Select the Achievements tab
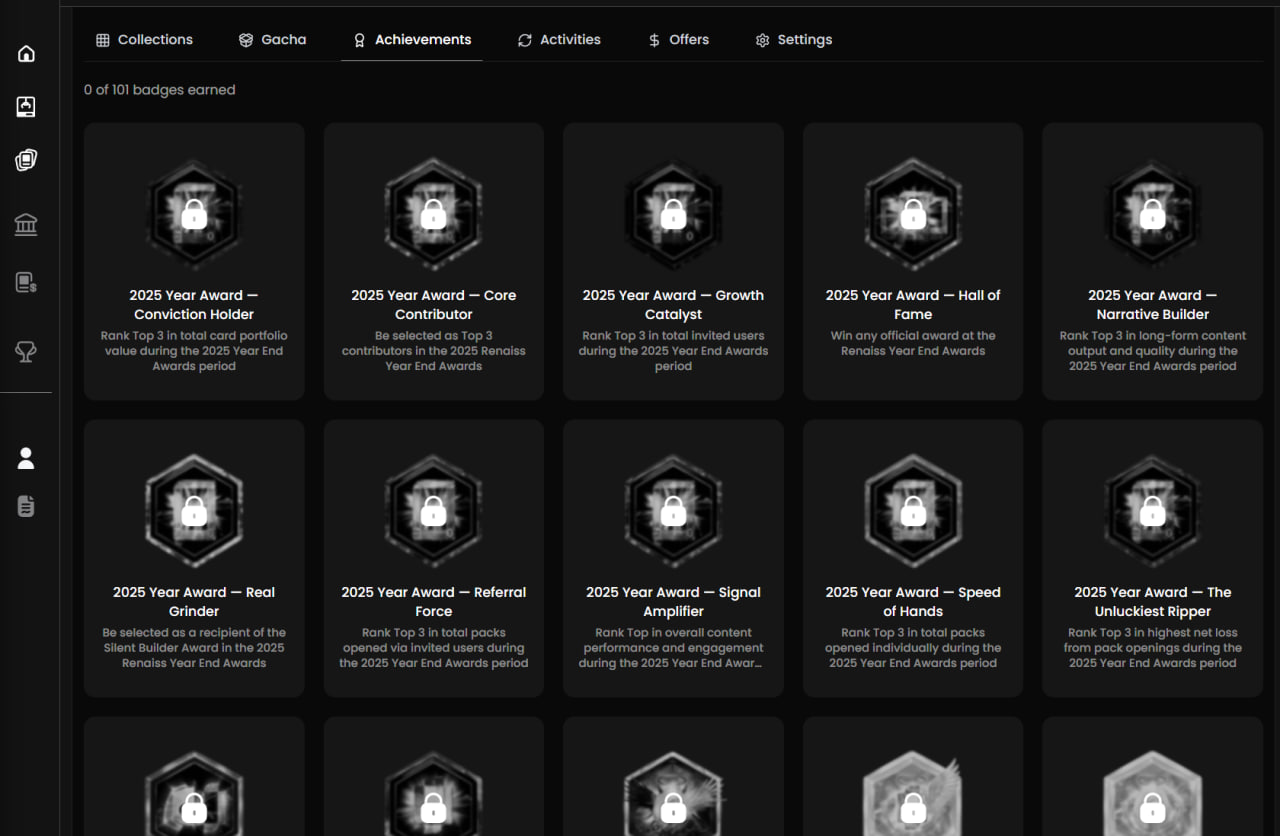 pos(412,40)
